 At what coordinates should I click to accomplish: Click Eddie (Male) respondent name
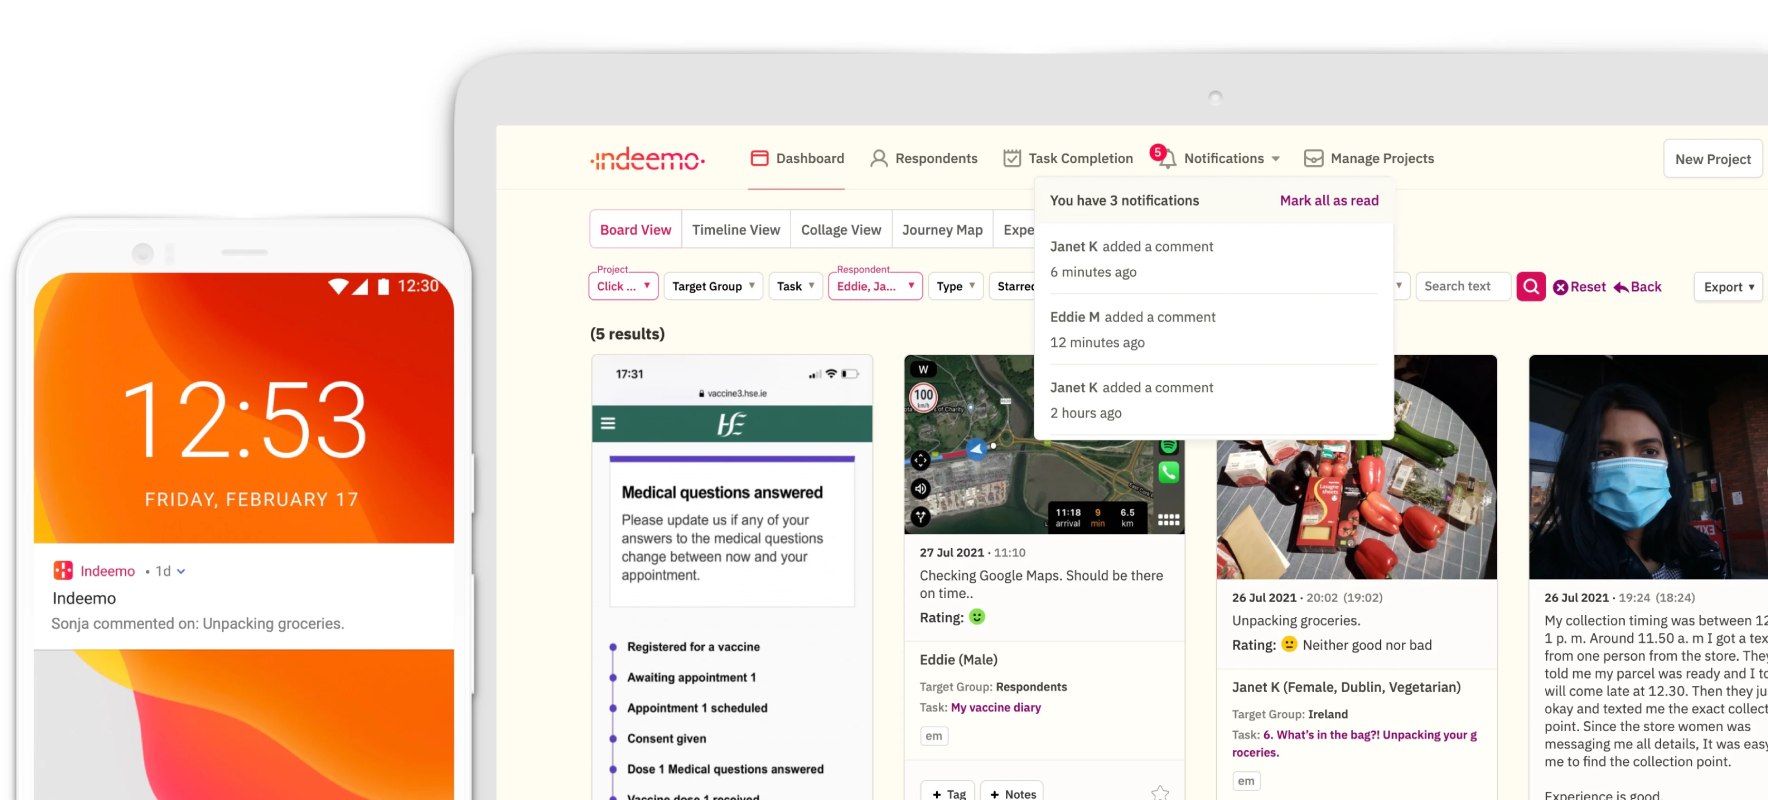click(x=958, y=659)
